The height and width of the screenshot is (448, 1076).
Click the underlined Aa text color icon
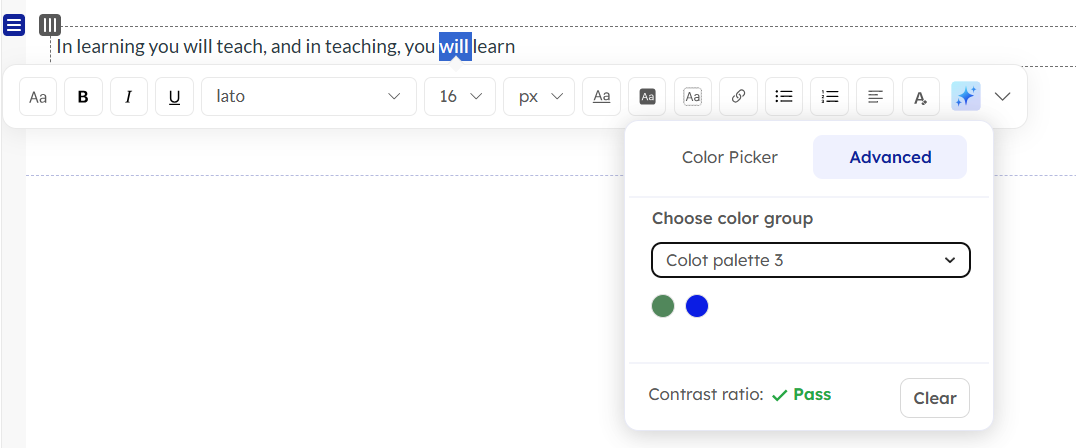click(601, 97)
